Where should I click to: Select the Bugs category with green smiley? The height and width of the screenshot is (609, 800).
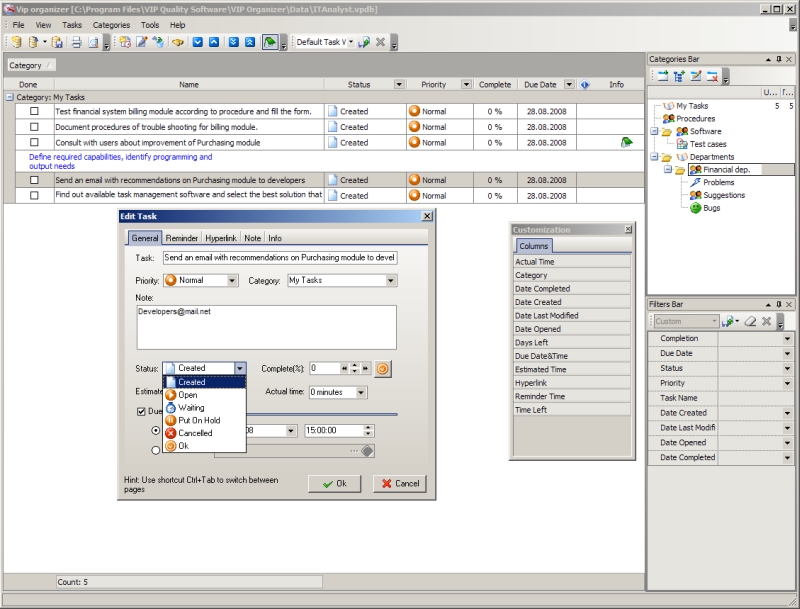tap(708, 208)
